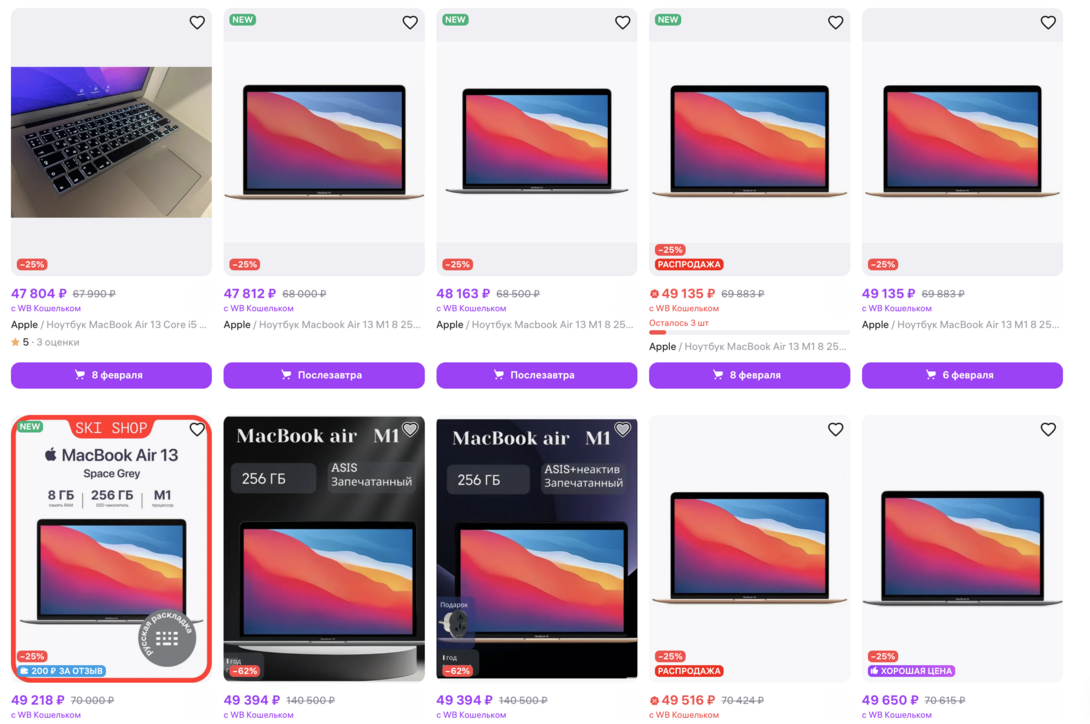The width and height of the screenshot is (1090, 724).
Task: Click heart on ASIS+неактив MacBook card
Action: [623, 430]
